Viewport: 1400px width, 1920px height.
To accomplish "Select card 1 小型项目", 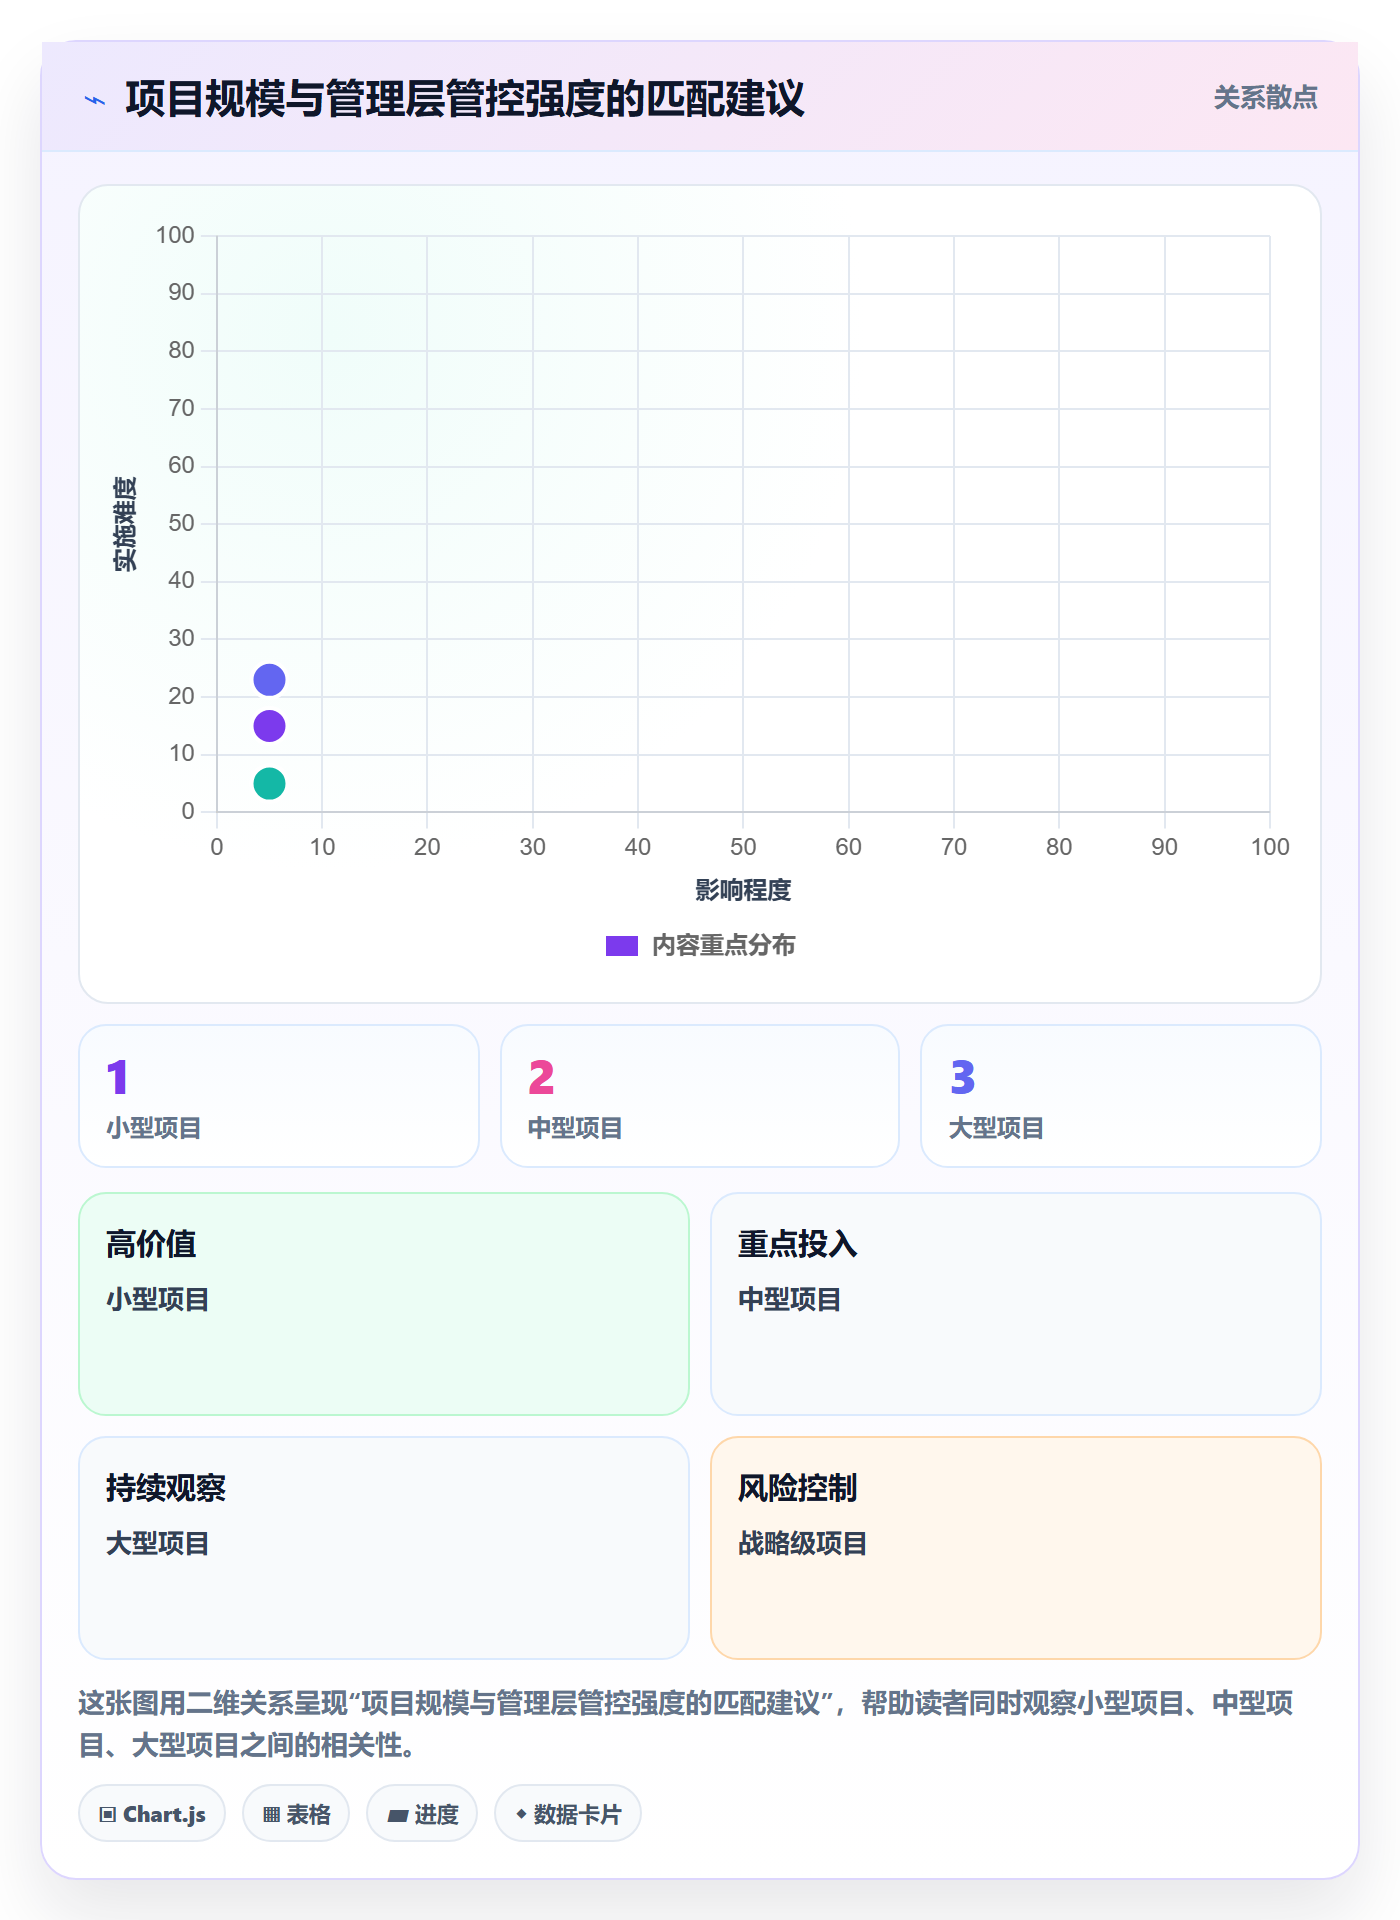I will [x=279, y=1096].
